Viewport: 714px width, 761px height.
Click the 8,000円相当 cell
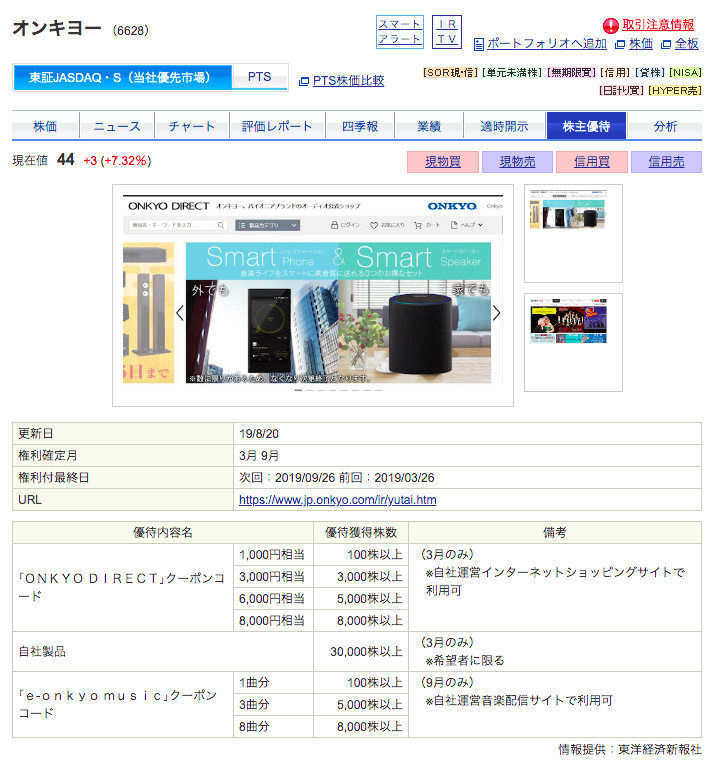click(273, 621)
